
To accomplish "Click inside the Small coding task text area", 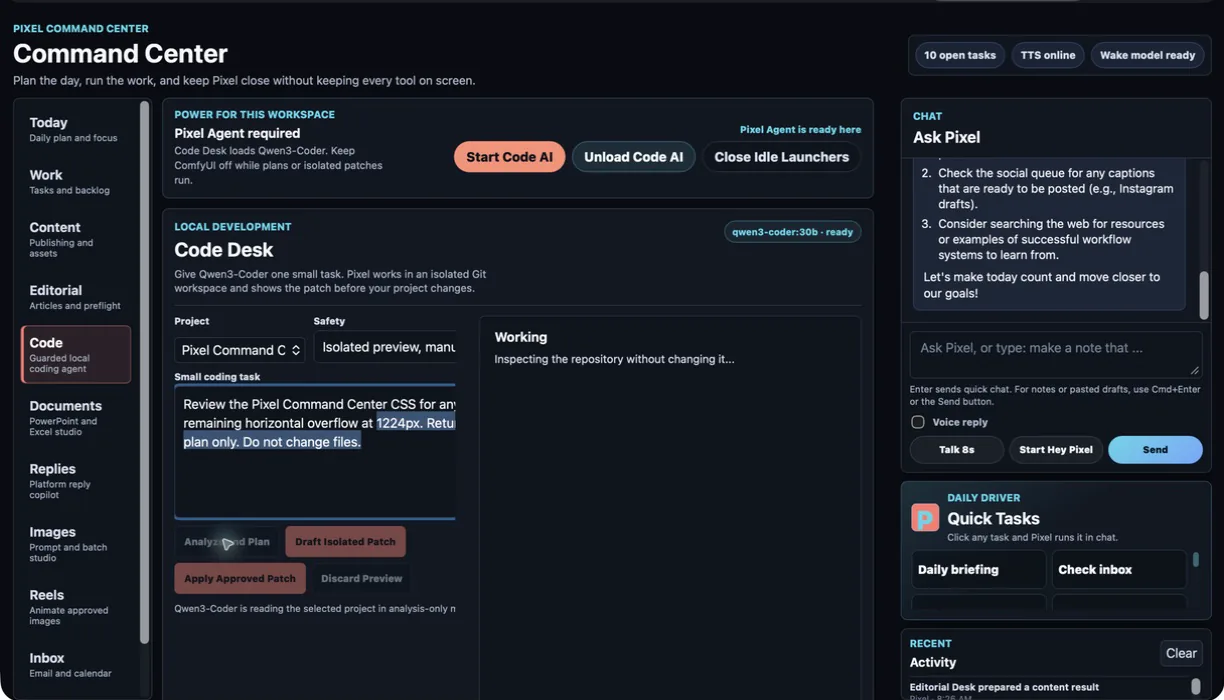I will (x=315, y=452).
